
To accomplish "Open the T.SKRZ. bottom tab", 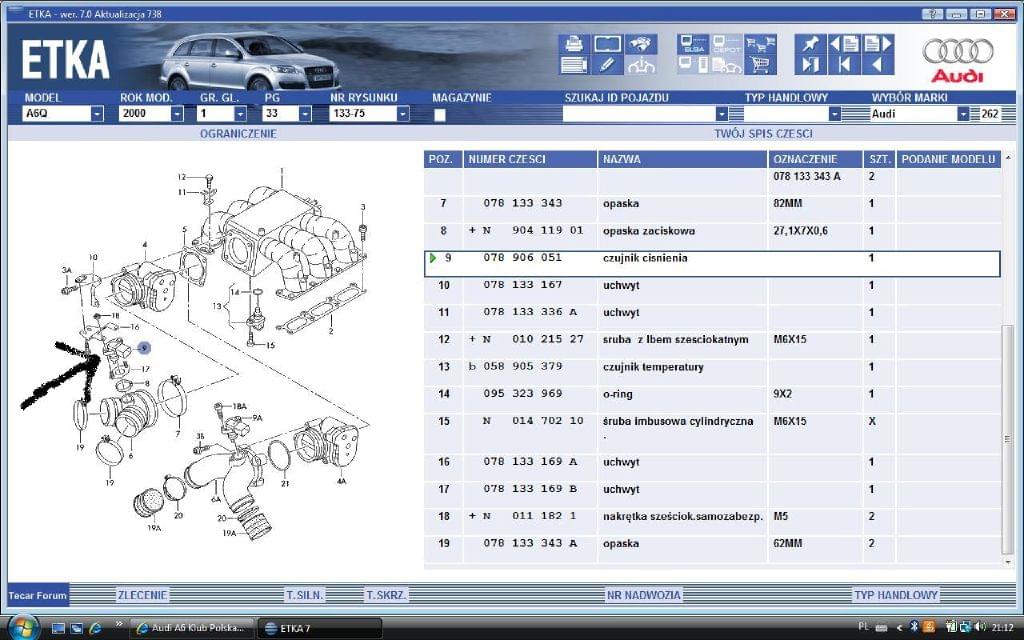I will point(386,595).
